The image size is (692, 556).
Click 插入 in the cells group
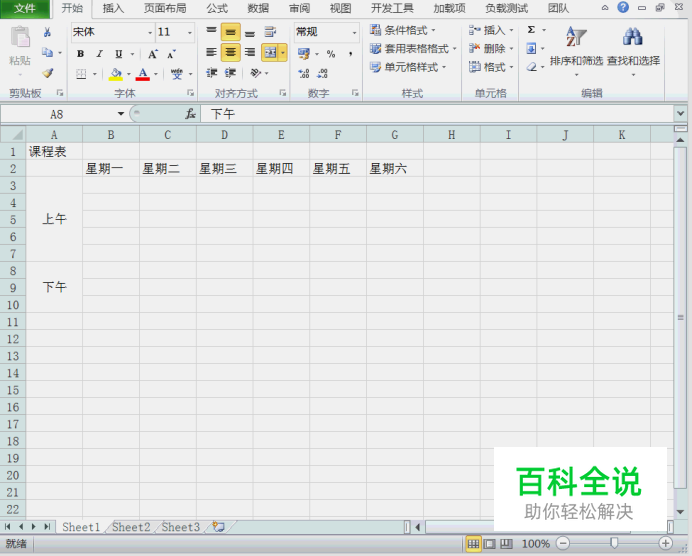click(x=491, y=30)
